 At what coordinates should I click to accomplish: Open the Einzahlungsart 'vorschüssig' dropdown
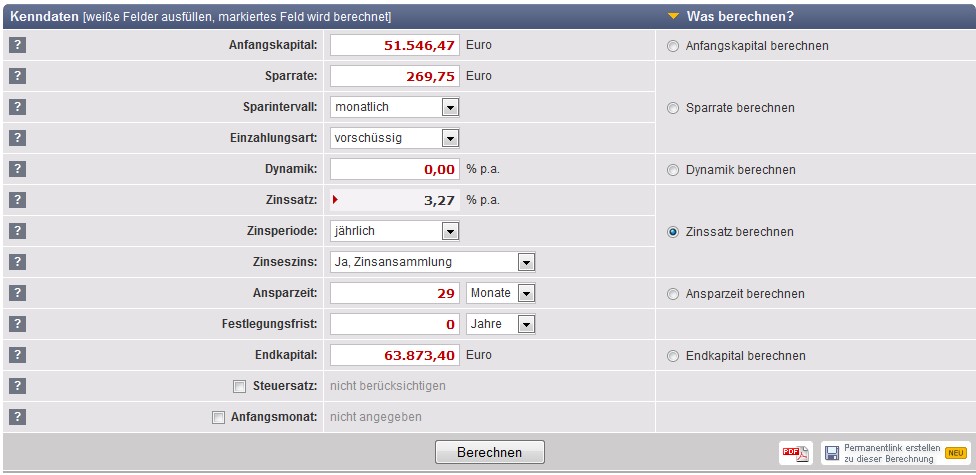tap(395, 138)
